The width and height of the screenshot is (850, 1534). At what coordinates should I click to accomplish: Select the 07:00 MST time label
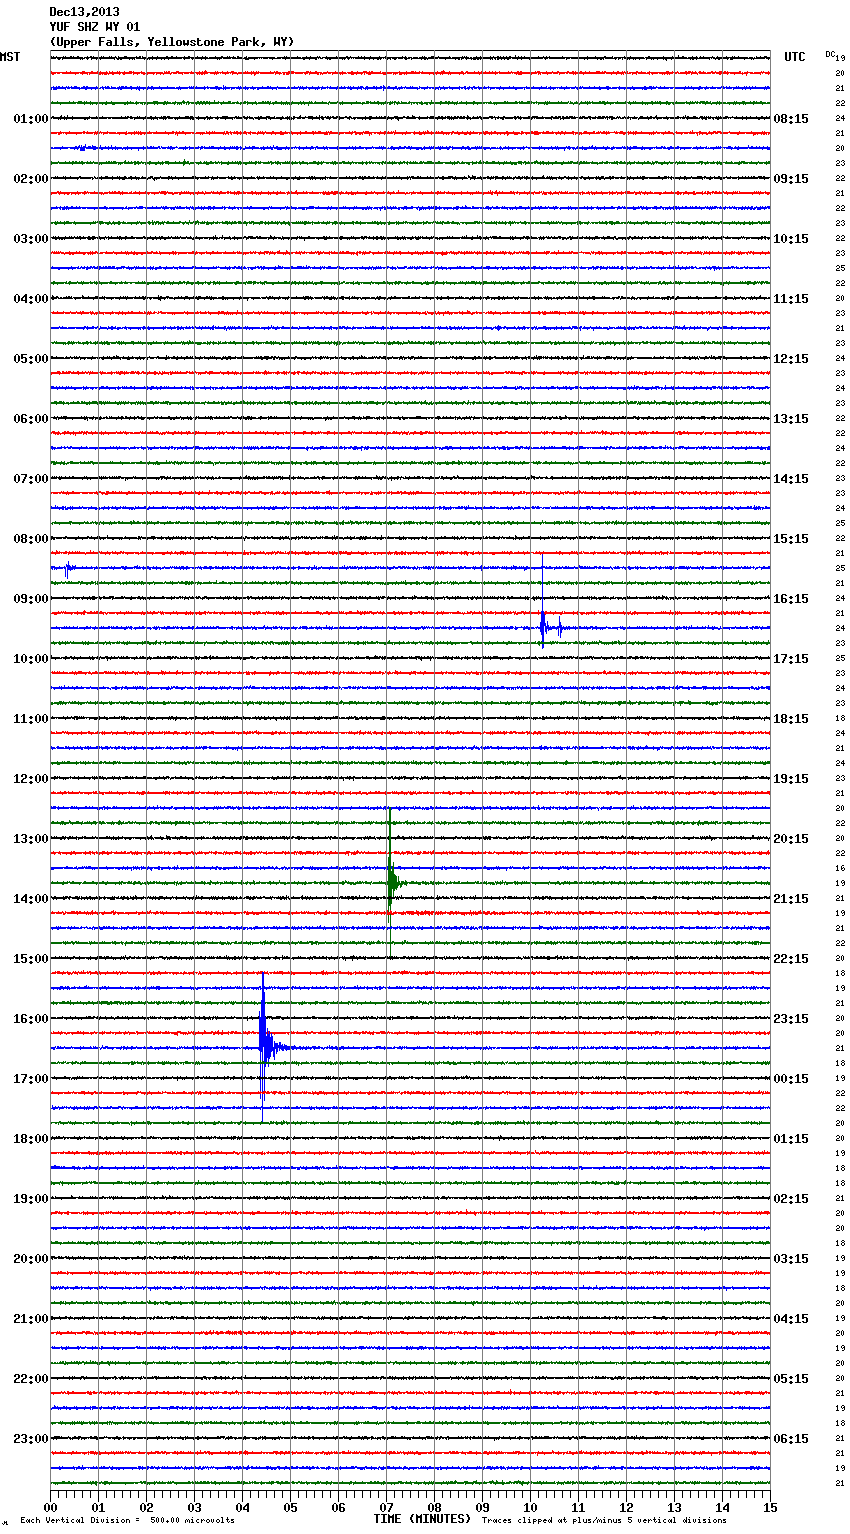coord(30,479)
